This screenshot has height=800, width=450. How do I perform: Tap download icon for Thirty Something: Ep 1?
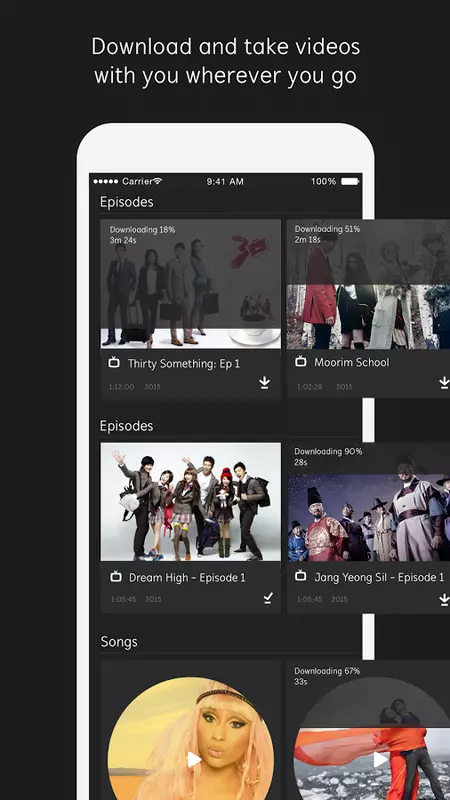point(264,383)
